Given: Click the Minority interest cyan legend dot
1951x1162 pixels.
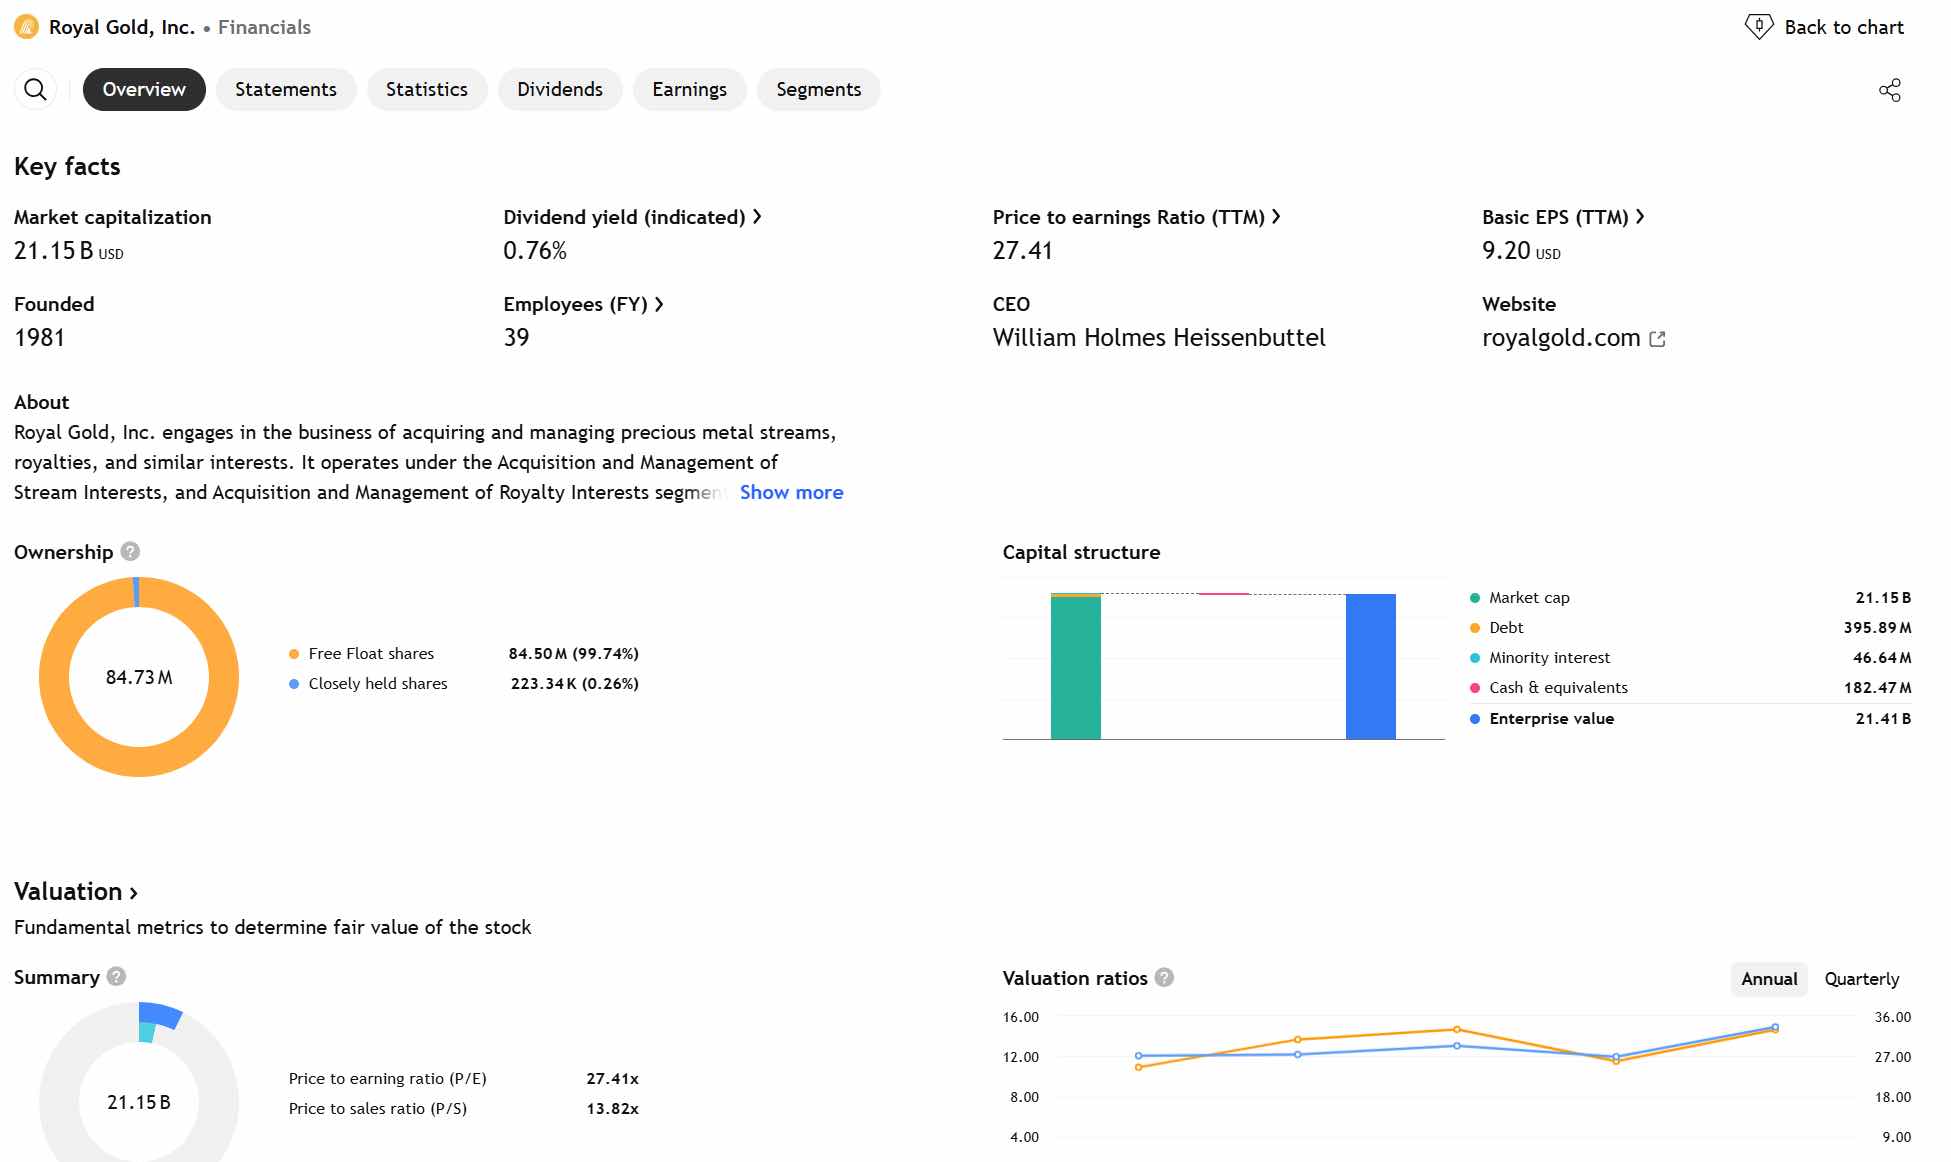Looking at the screenshot, I should [x=1475, y=658].
